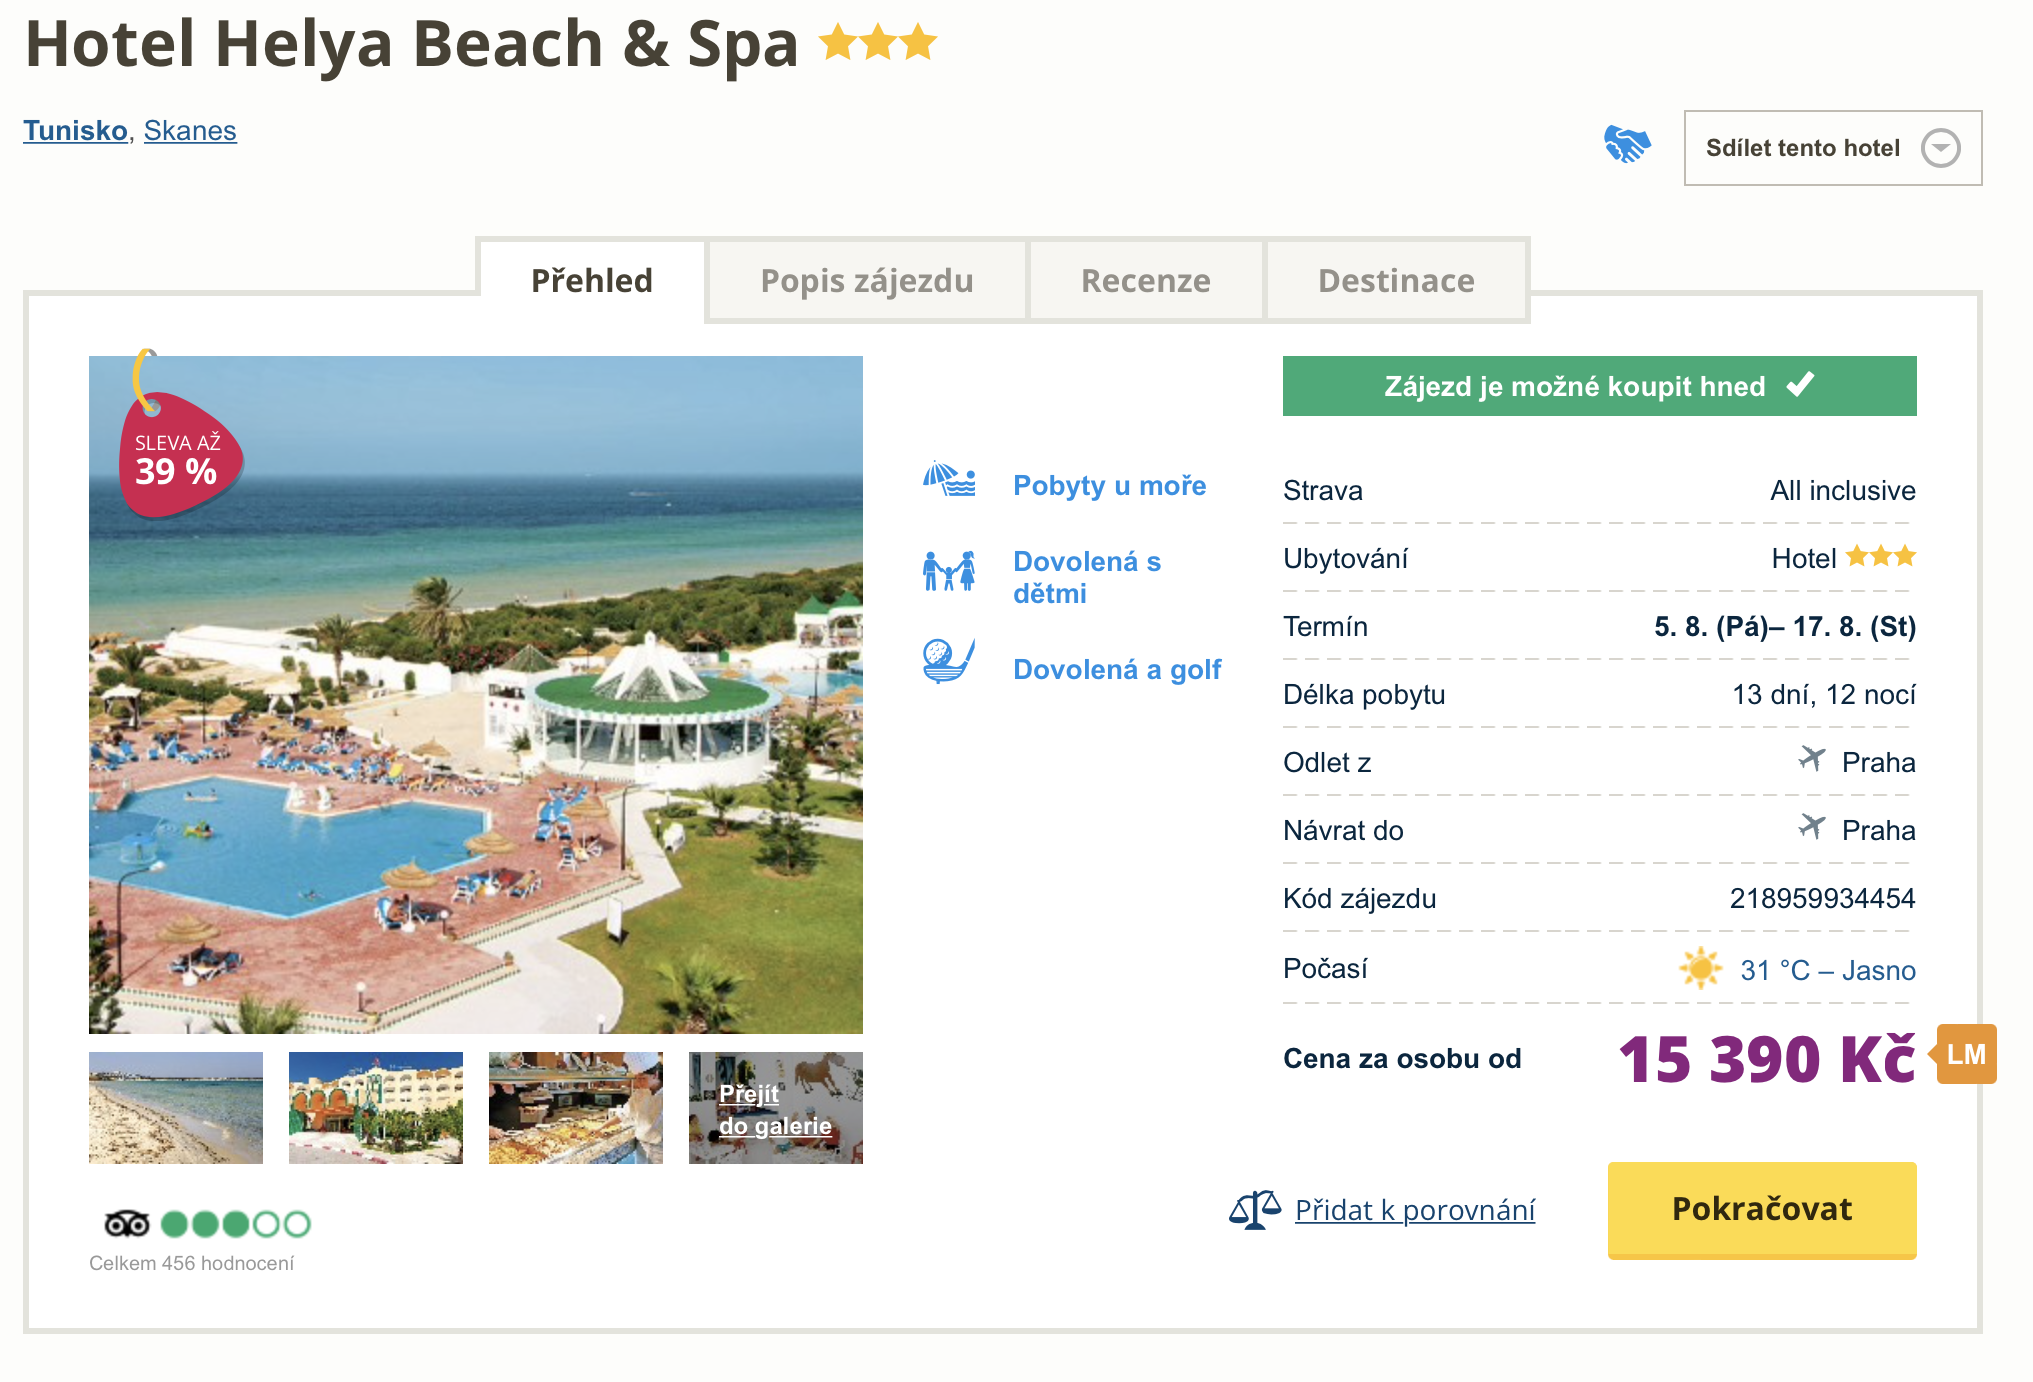The width and height of the screenshot is (2033, 1382).
Task: Click the comparison scales icon
Action: point(1254,1210)
